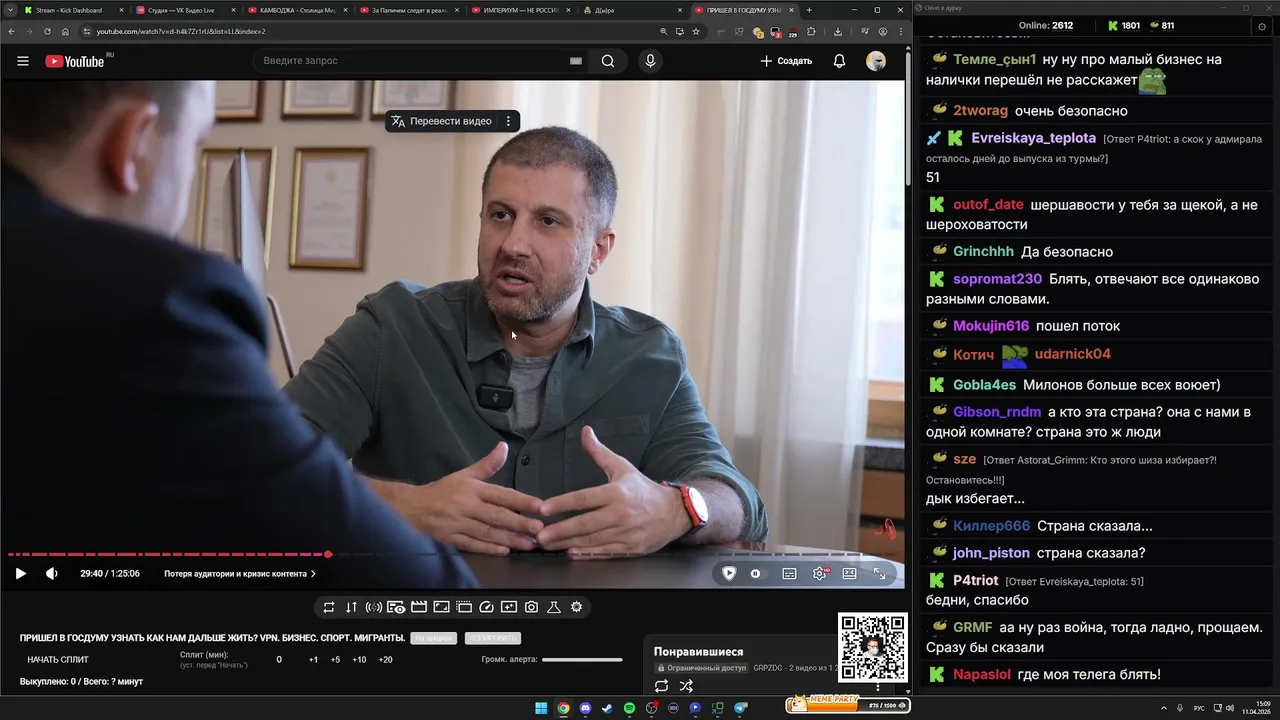
Task: Take video screenshot with camera icon
Action: click(531, 607)
